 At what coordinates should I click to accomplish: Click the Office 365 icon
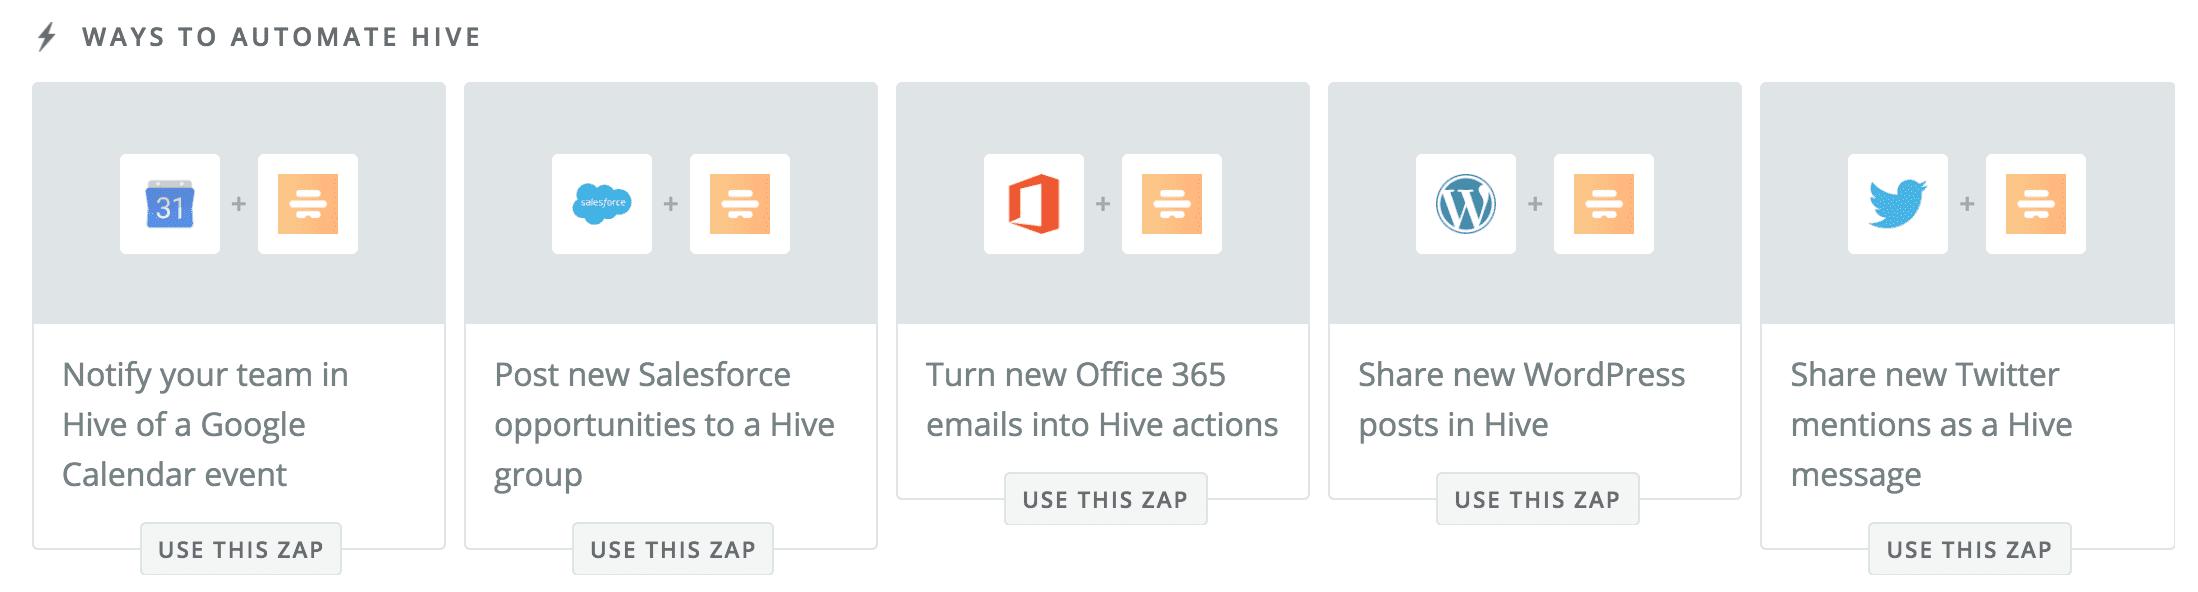coord(1033,203)
